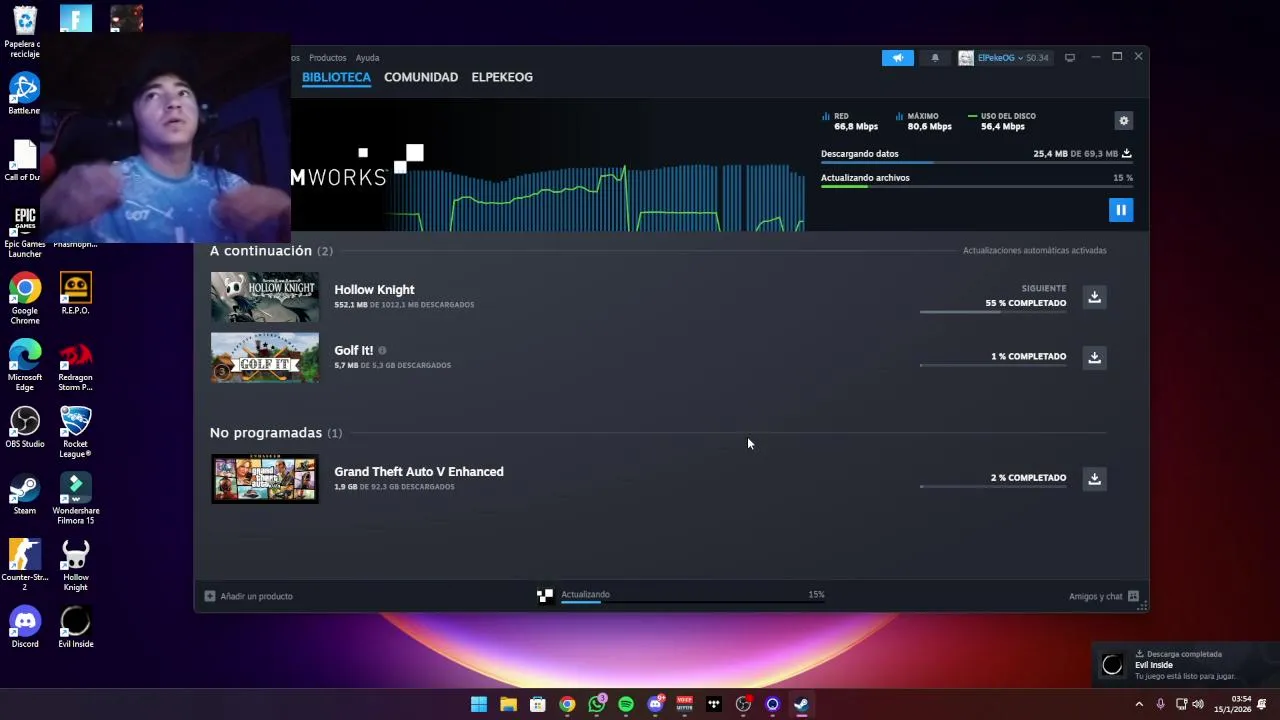This screenshot has width=1280, height=720.
Task: Click the network activity download graph
Action: tap(596, 198)
